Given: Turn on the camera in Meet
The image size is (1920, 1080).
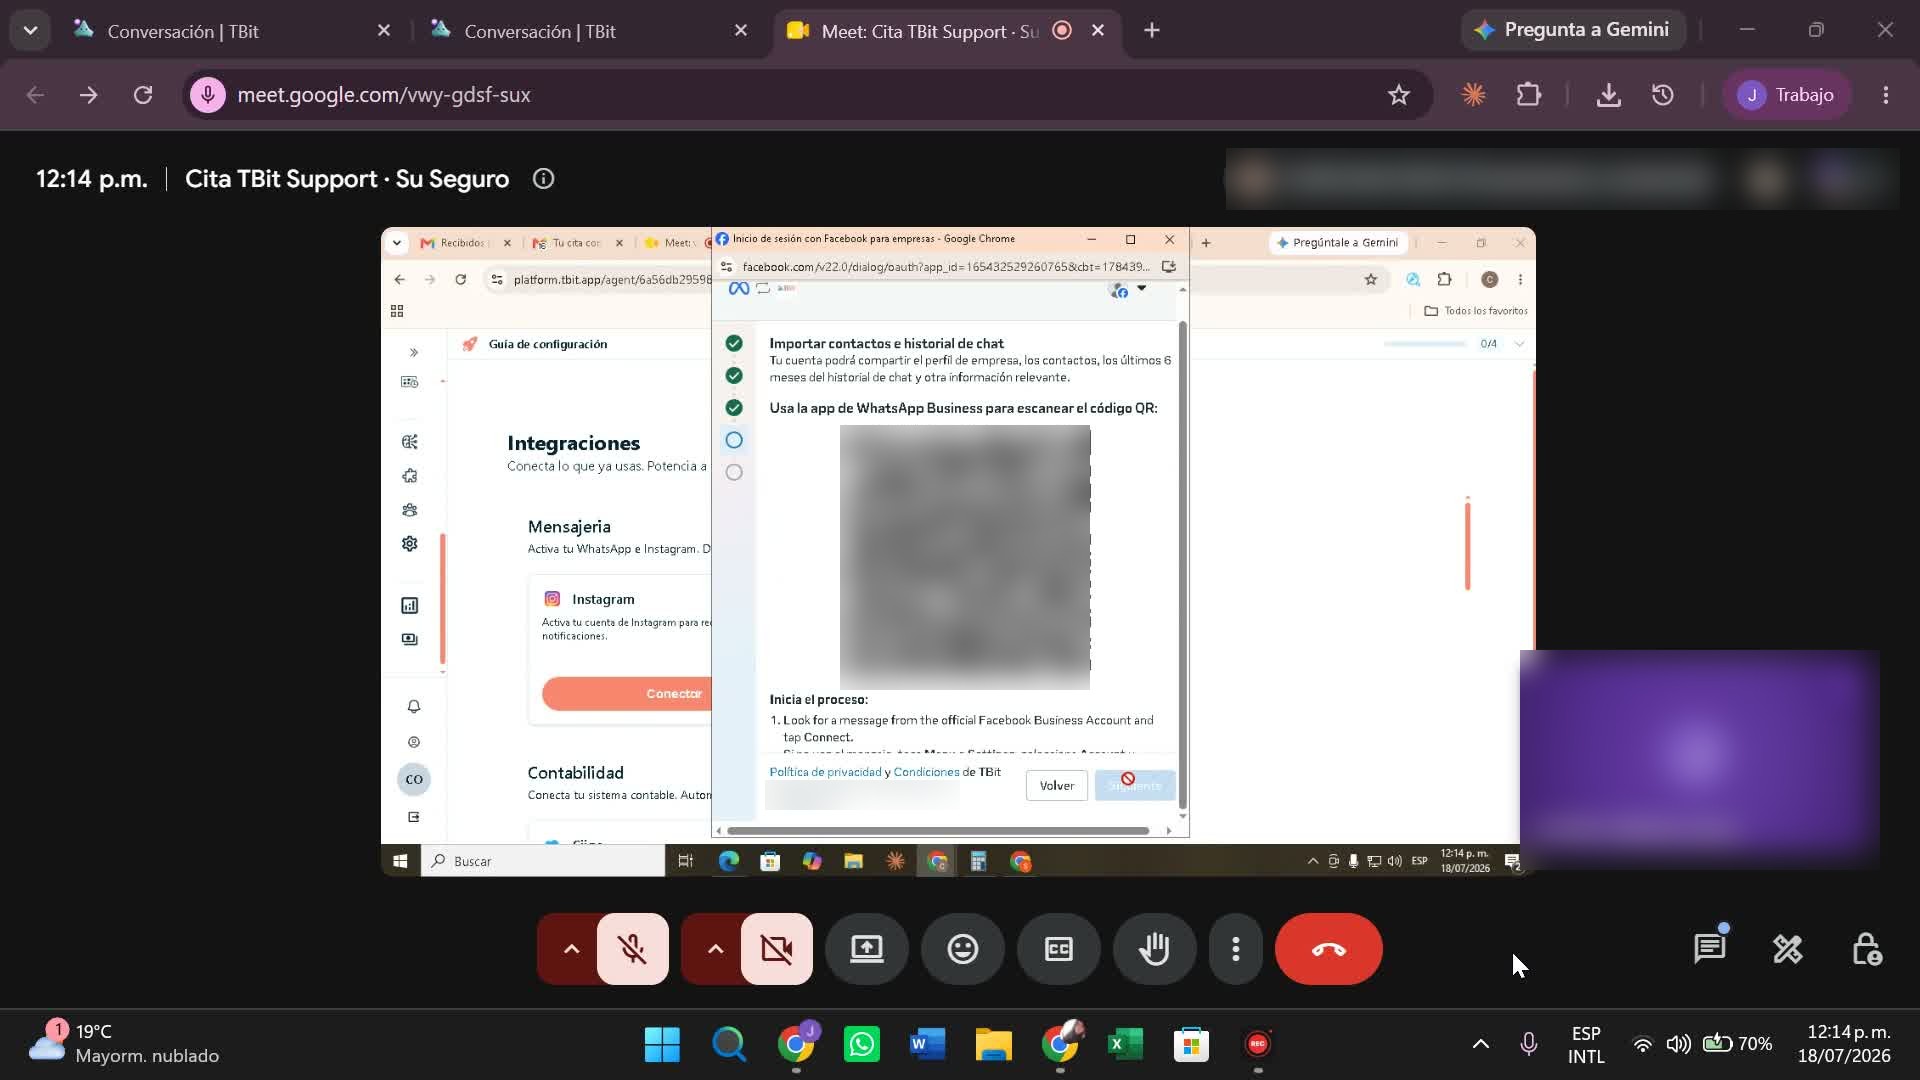Looking at the screenshot, I should tap(776, 949).
